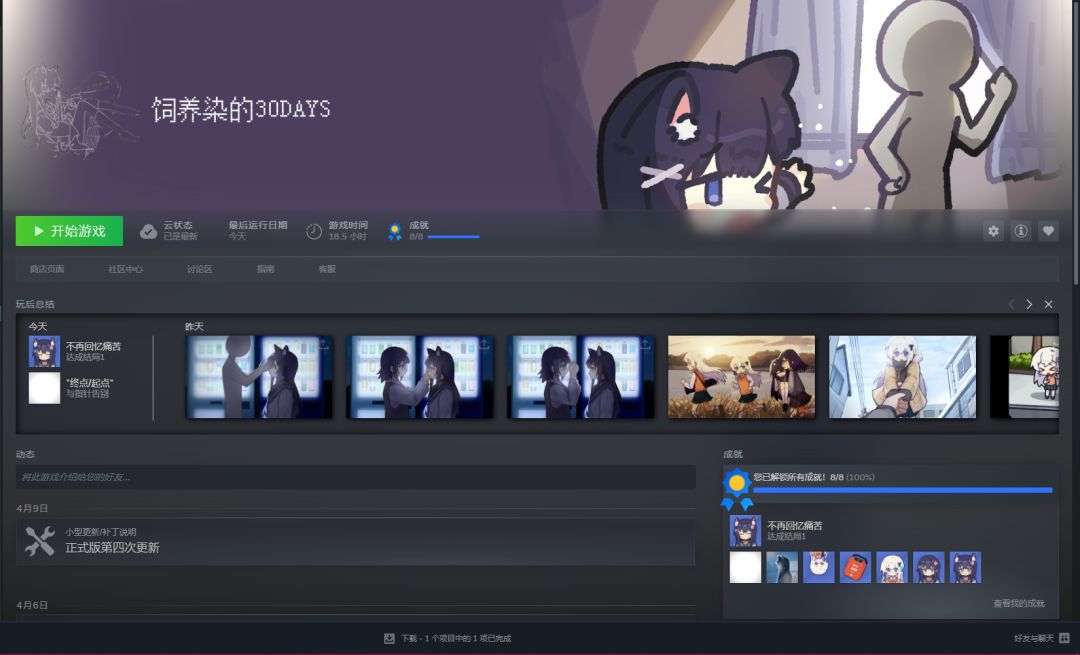Open the 社区中心 tab
The height and width of the screenshot is (655, 1080).
pos(125,269)
